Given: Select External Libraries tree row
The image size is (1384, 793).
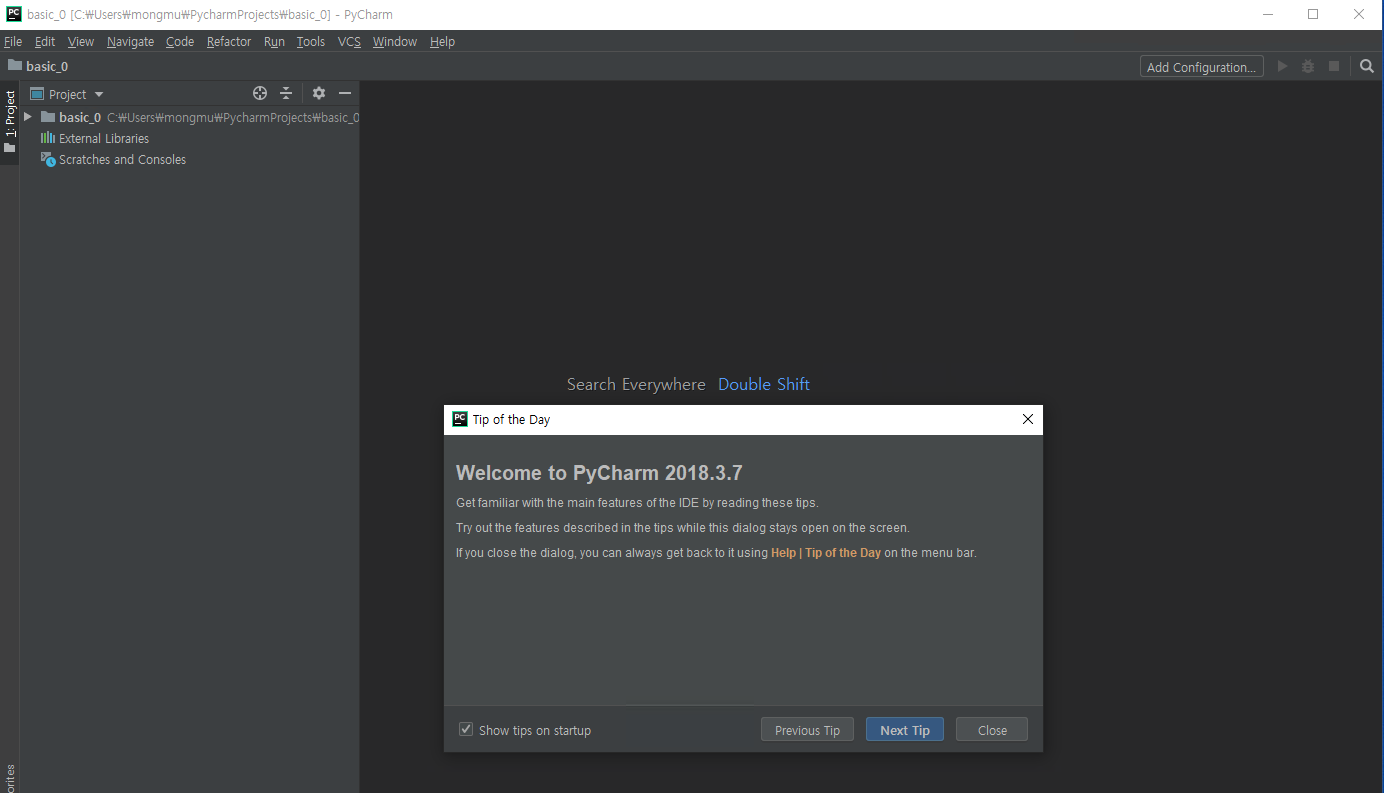Looking at the screenshot, I should point(189,138).
